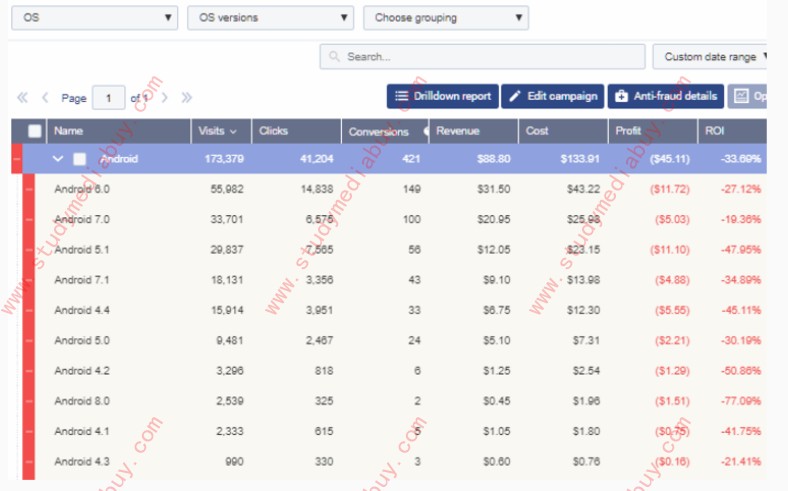The image size is (788, 491).
Task: Select the Android 4.2 row name
Action: 82,371
